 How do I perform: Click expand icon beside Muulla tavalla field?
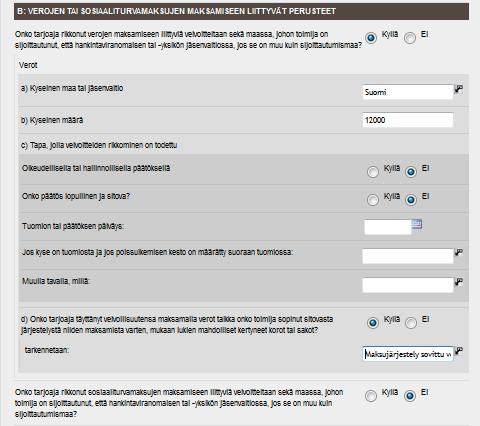459,282
